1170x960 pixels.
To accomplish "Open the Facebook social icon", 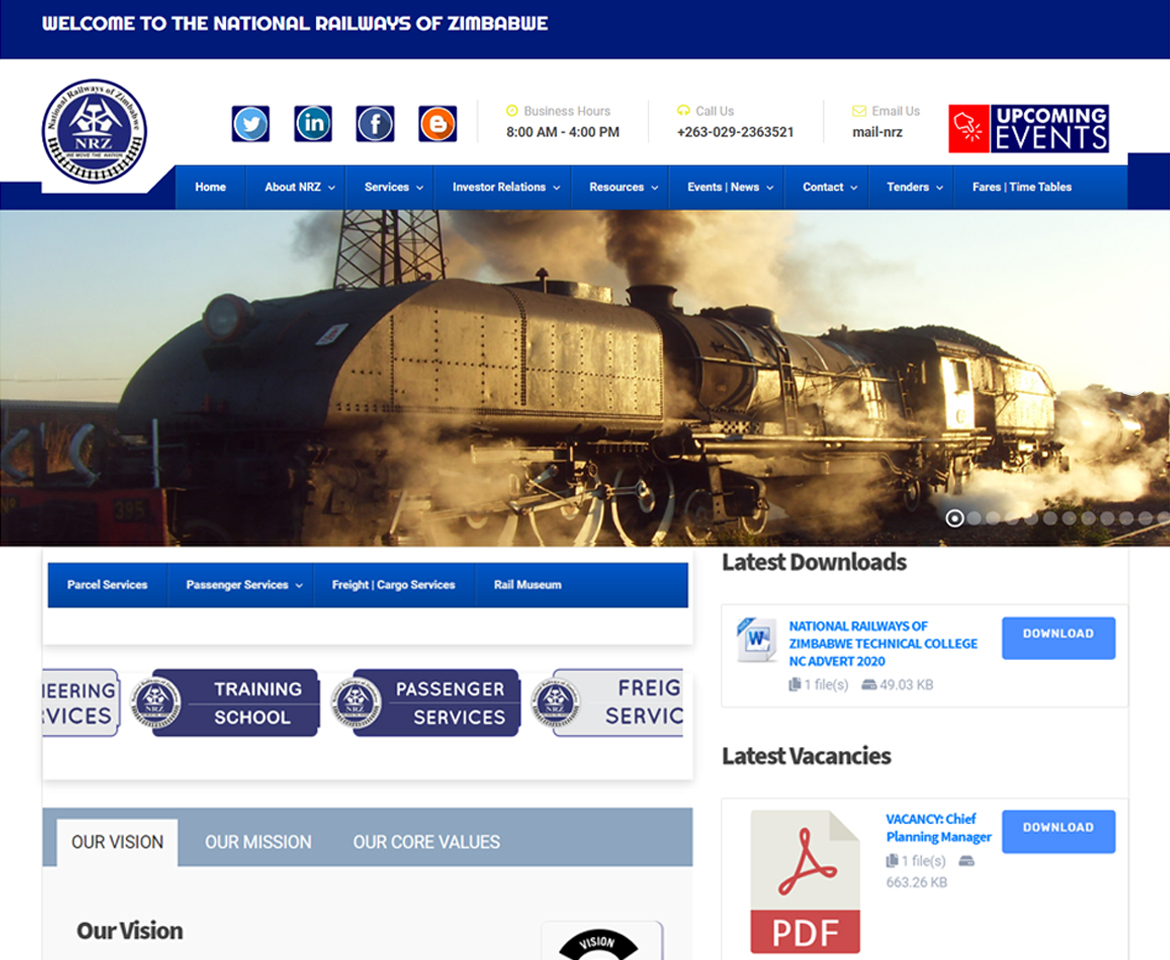I will coord(375,124).
